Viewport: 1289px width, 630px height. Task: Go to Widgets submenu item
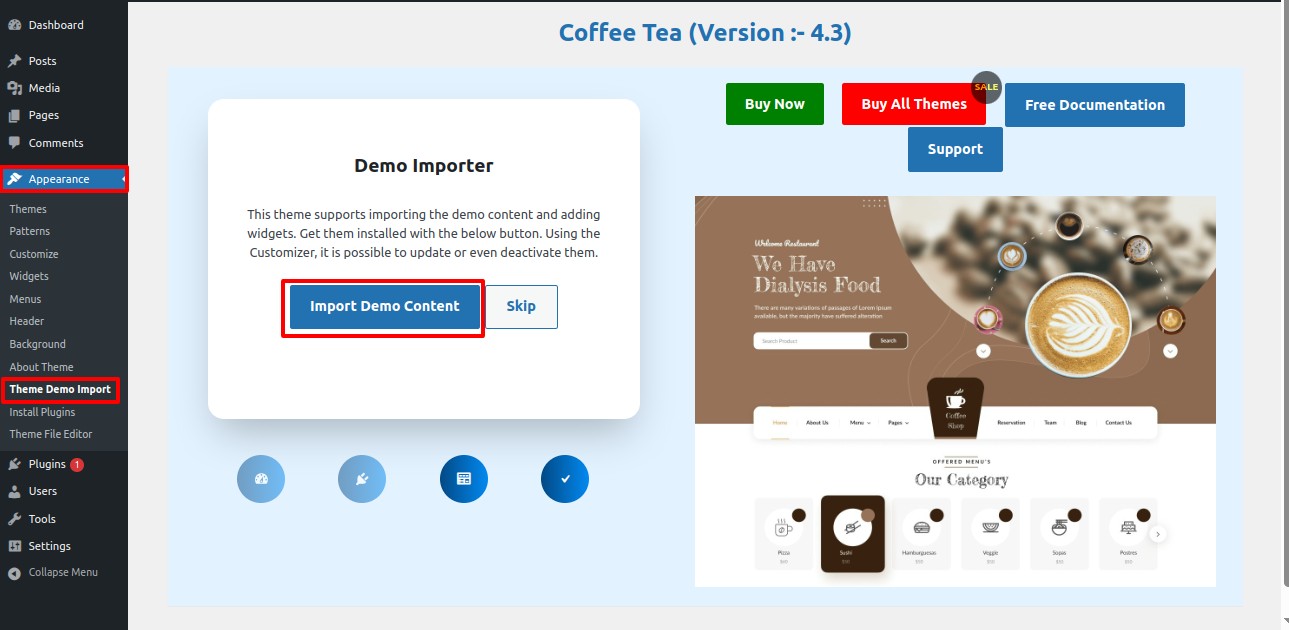coord(29,276)
